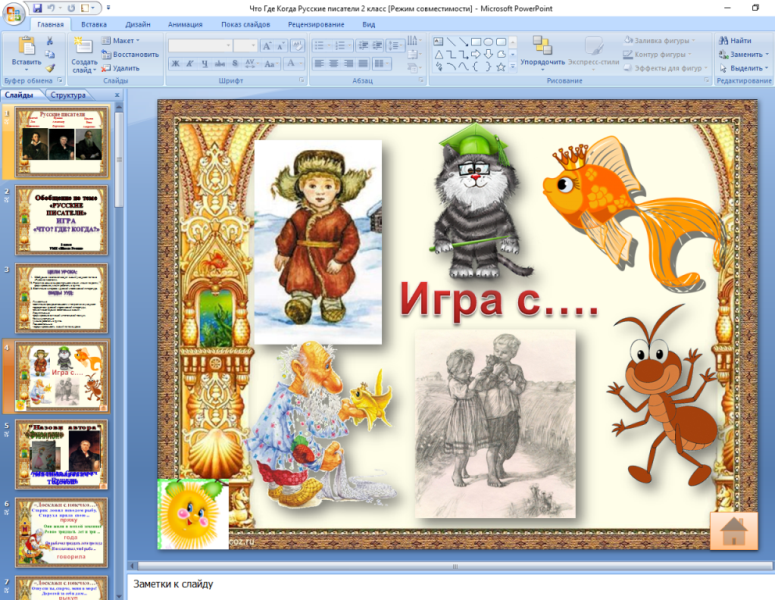775x600 pixels.
Task: Expand the shapes gallery more arrow
Action: pos(513,66)
